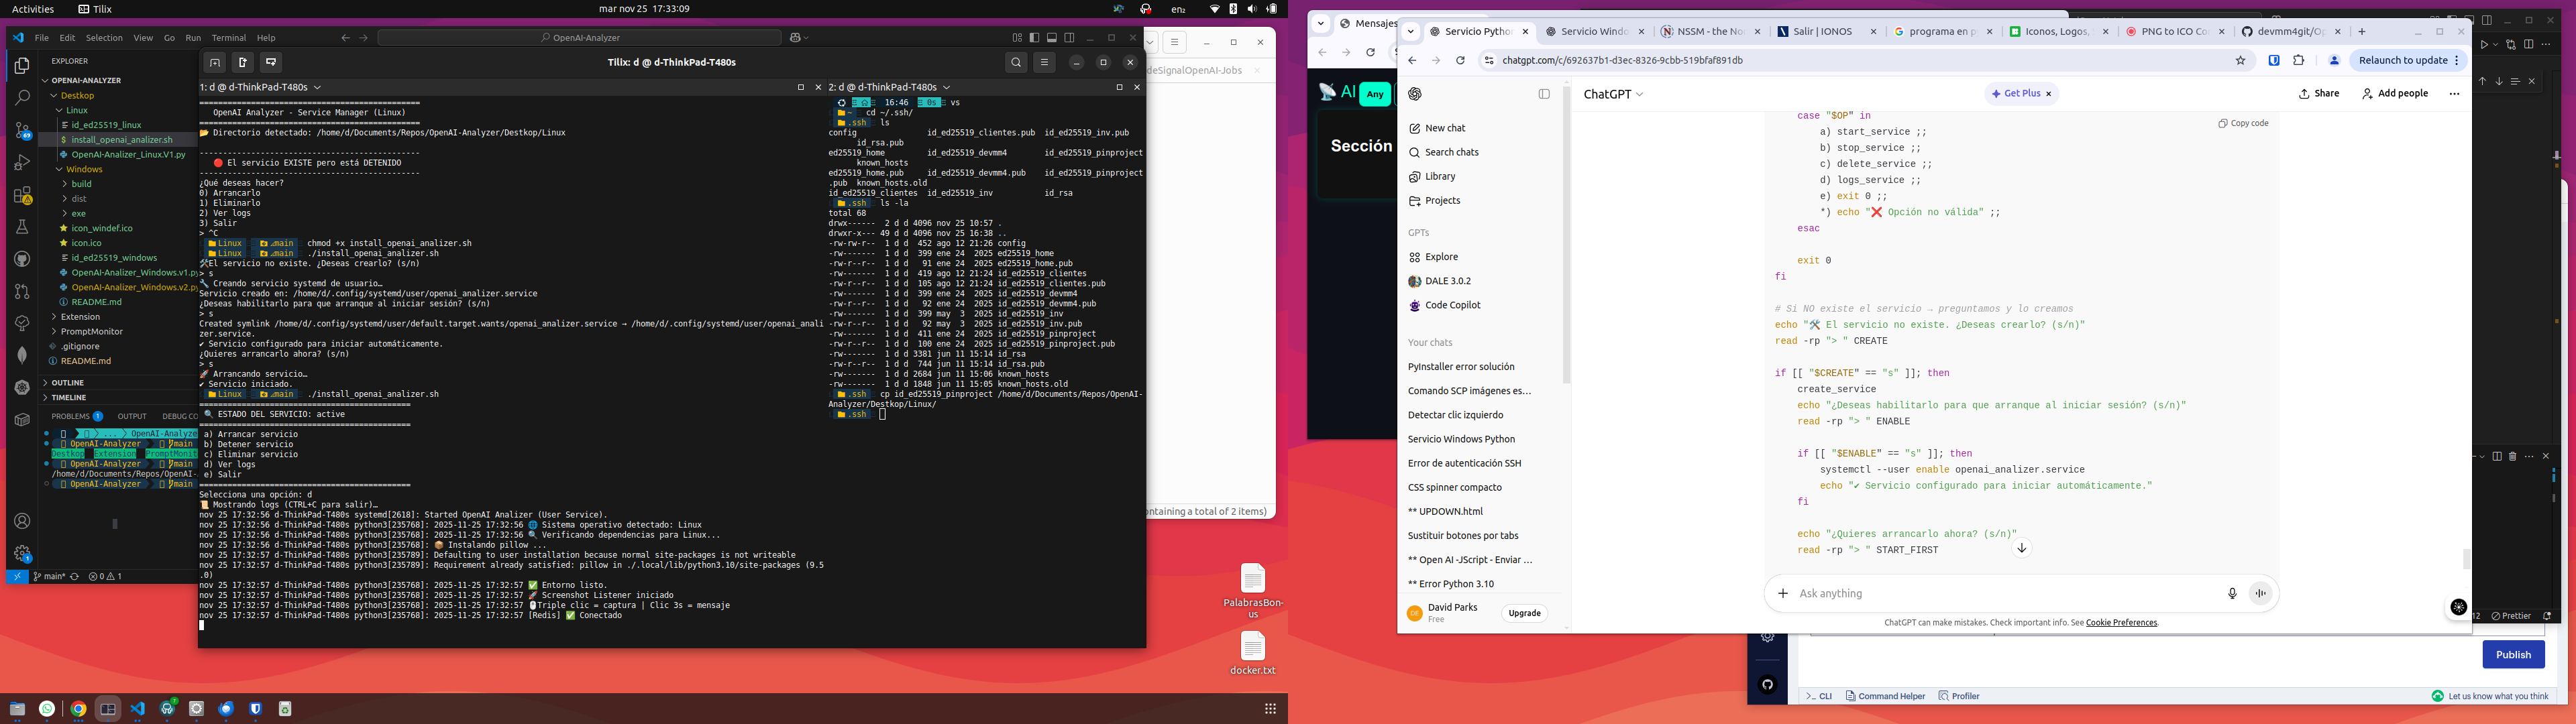Open the Terminal menu in VS Code
Viewport: 2576px width, 724px height.
click(228, 38)
